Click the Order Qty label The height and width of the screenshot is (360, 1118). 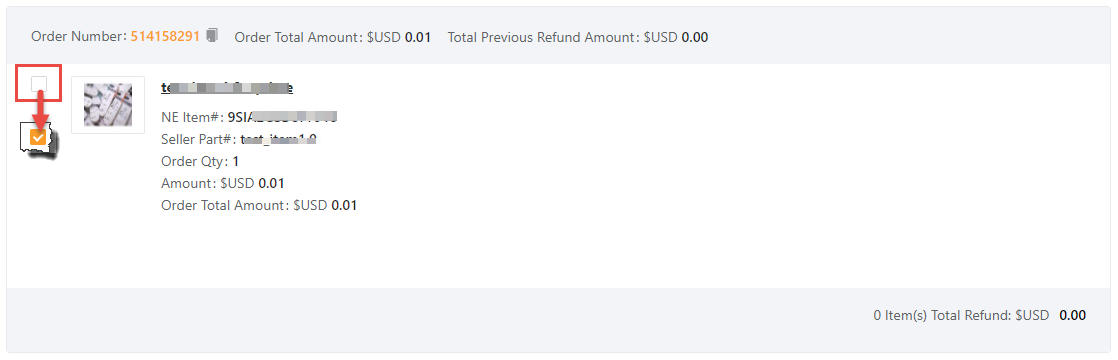pyautogui.click(x=195, y=161)
